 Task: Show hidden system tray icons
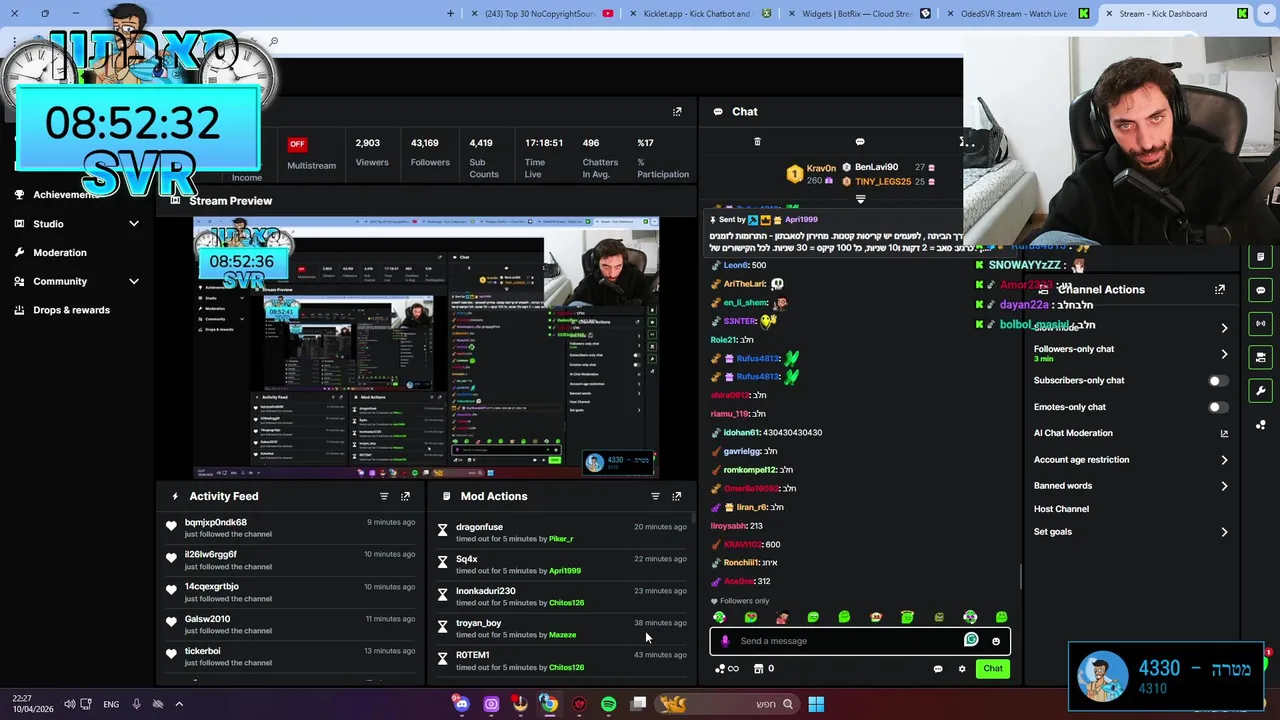tap(179, 704)
